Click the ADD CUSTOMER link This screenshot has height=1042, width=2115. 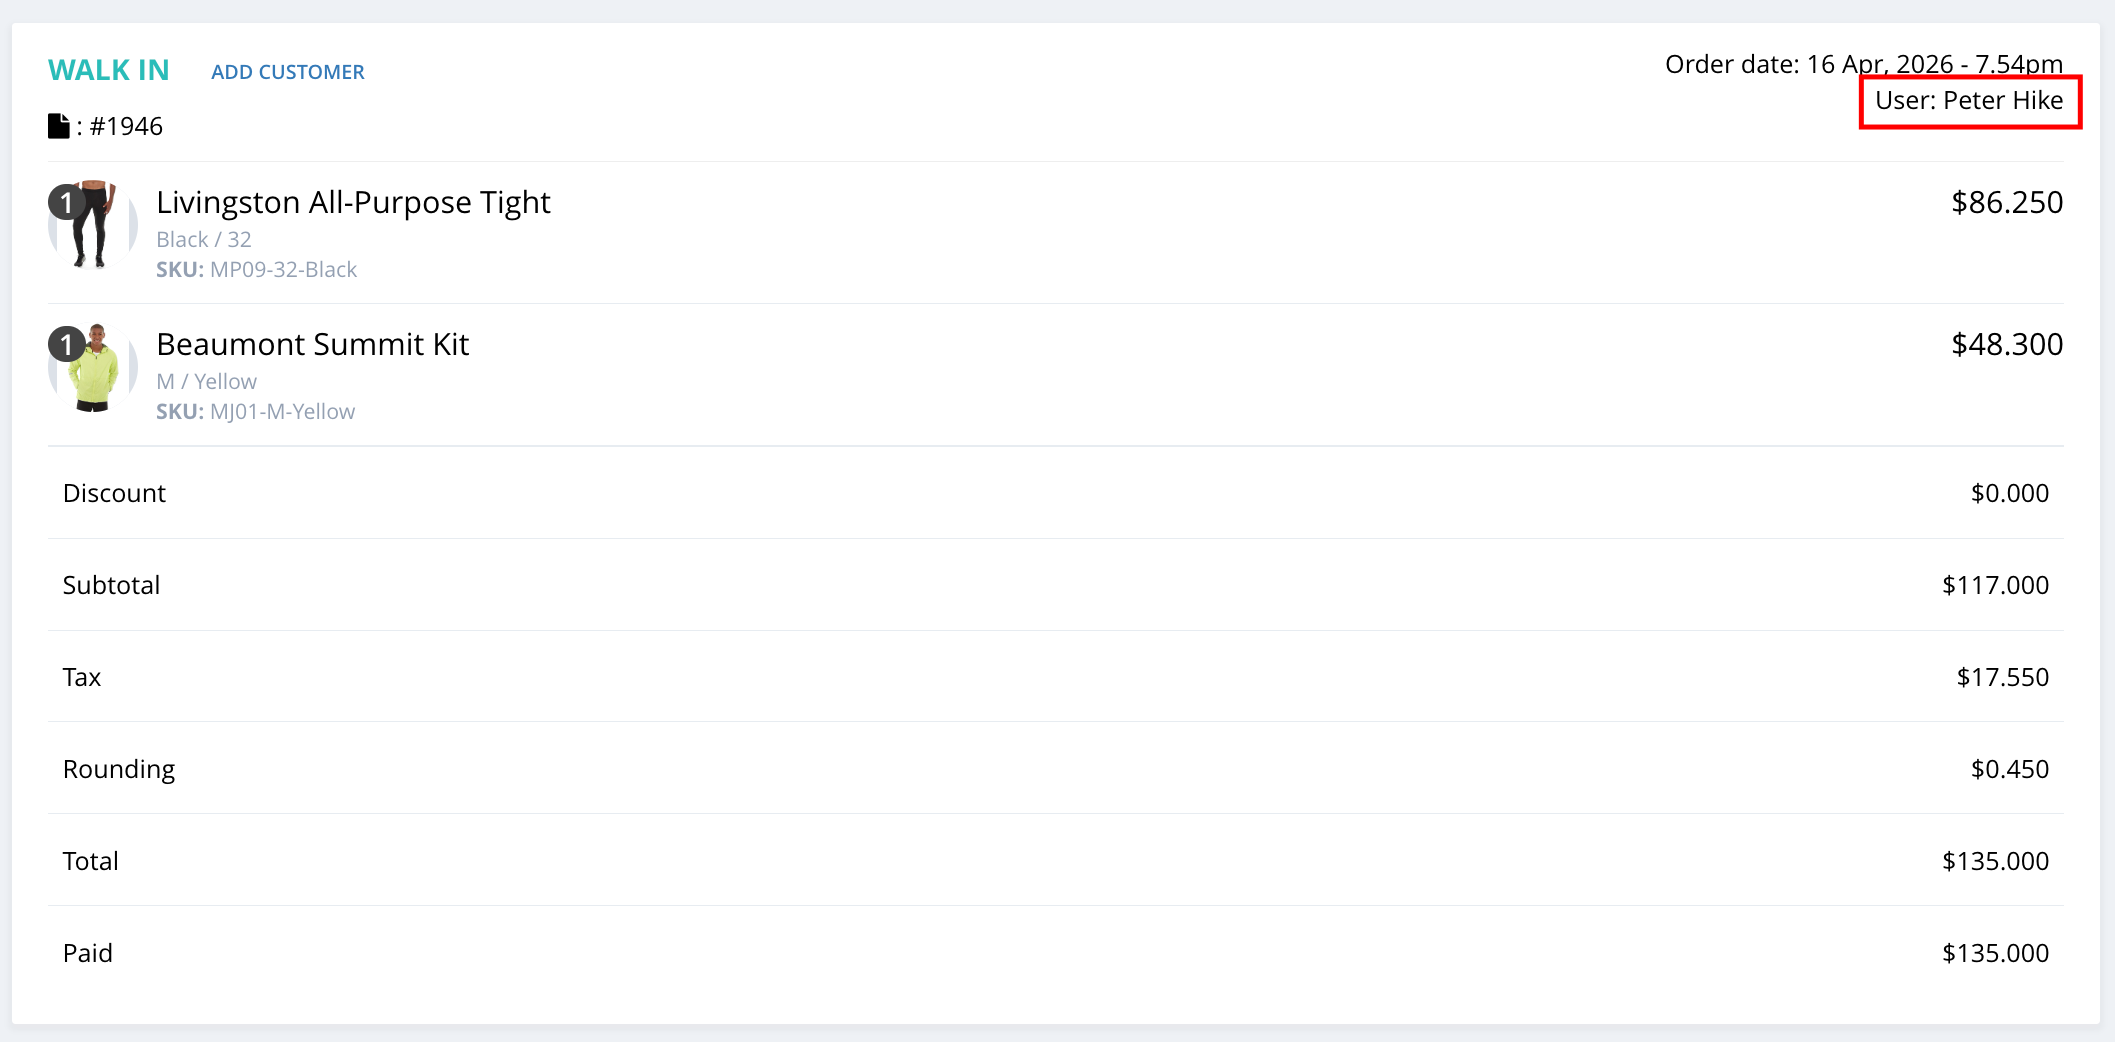287,72
